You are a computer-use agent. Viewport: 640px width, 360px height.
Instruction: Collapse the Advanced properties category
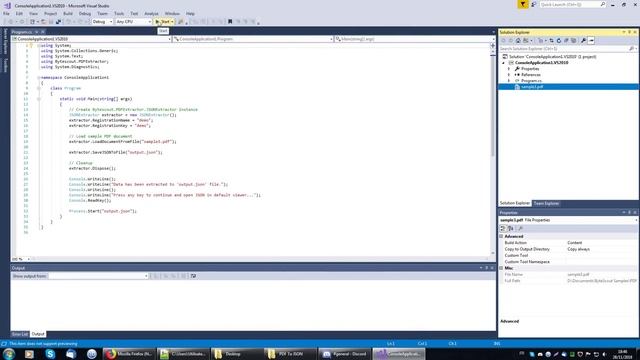501,236
